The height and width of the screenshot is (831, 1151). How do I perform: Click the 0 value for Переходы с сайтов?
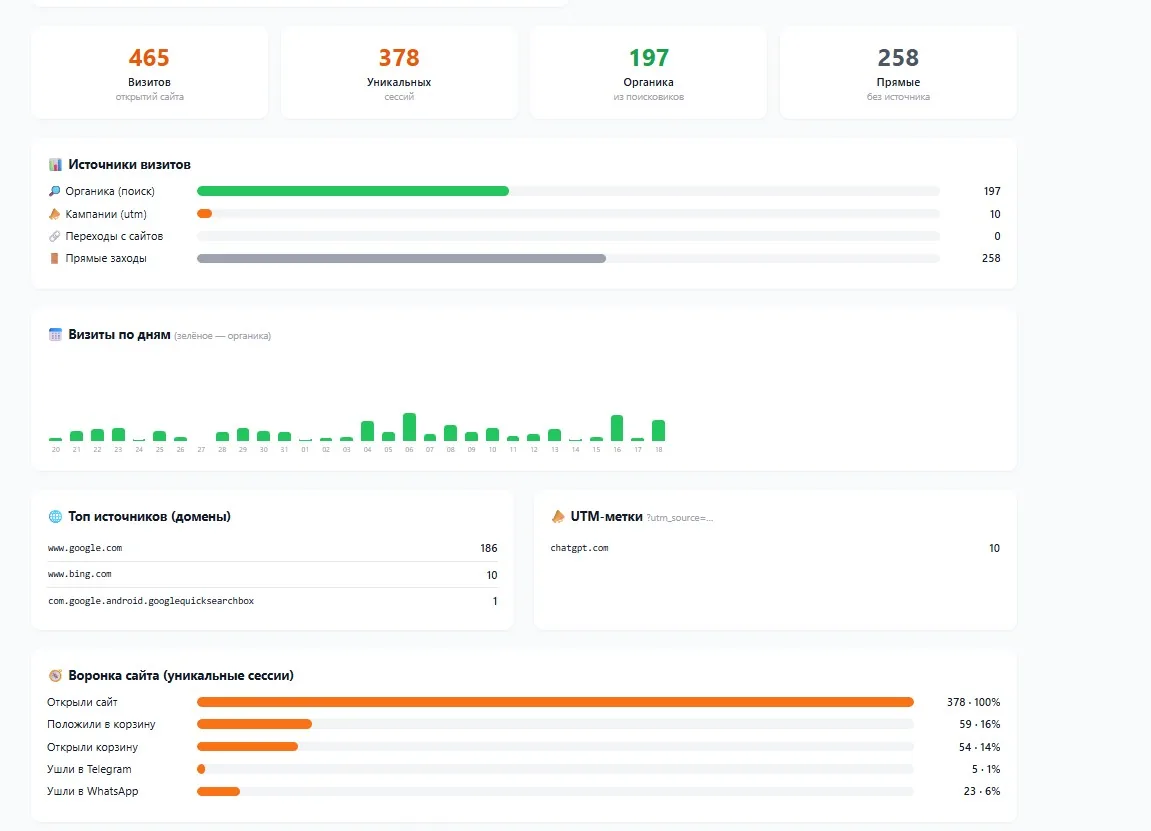(998, 236)
